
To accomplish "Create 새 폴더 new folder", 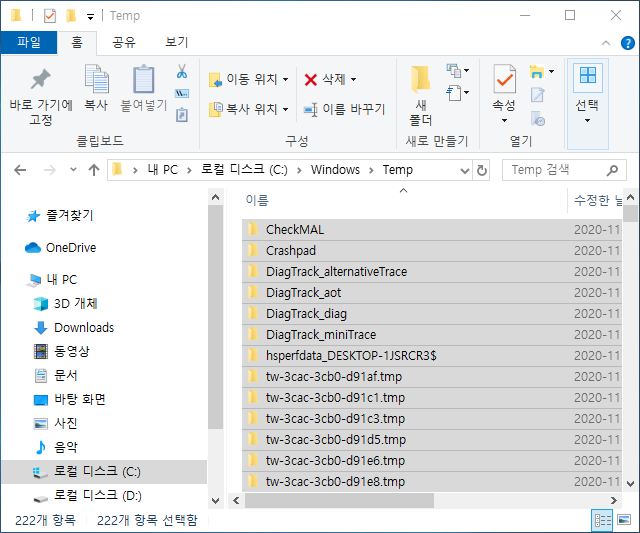I will (x=420, y=95).
